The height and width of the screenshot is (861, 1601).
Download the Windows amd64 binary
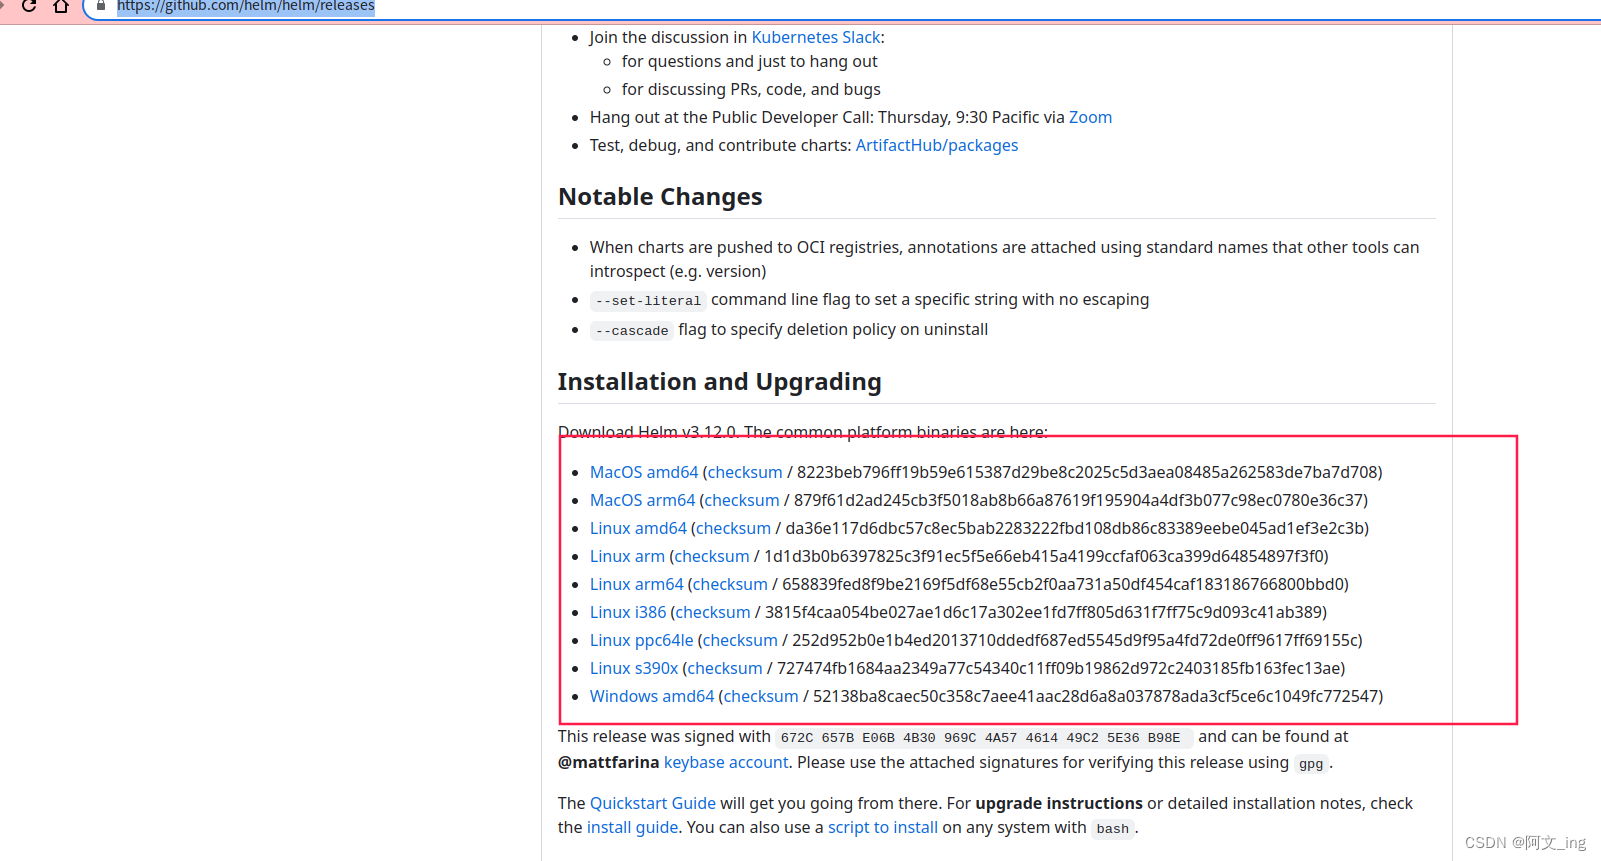coord(651,695)
